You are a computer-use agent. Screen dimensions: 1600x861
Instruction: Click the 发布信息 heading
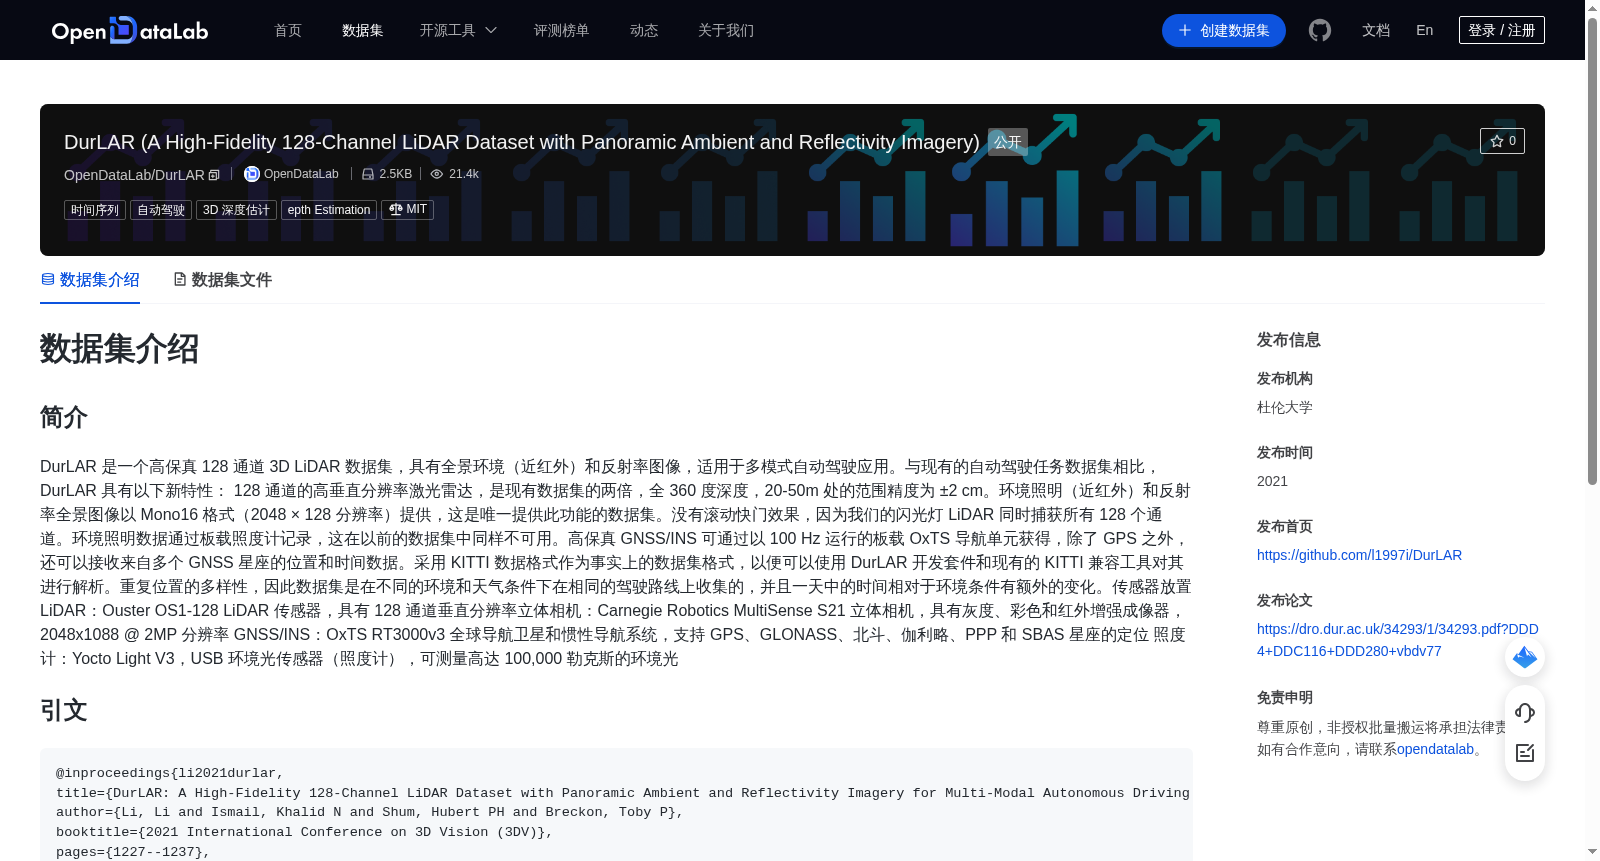click(x=1289, y=340)
